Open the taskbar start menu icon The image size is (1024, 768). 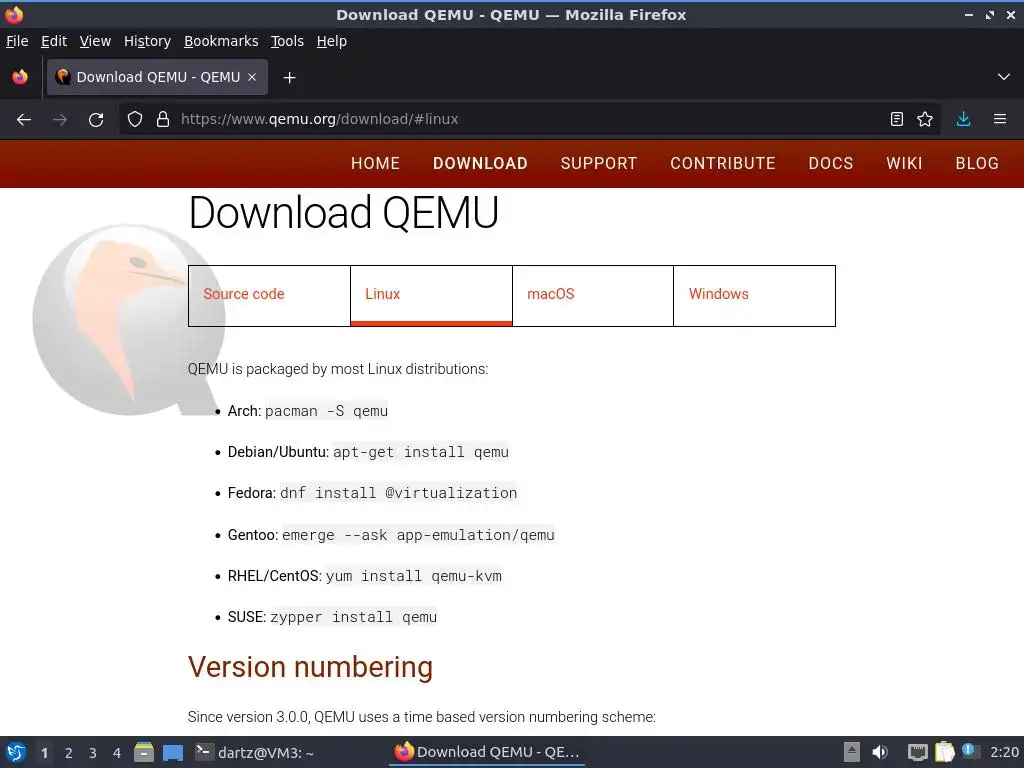pyautogui.click(x=16, y=752)
